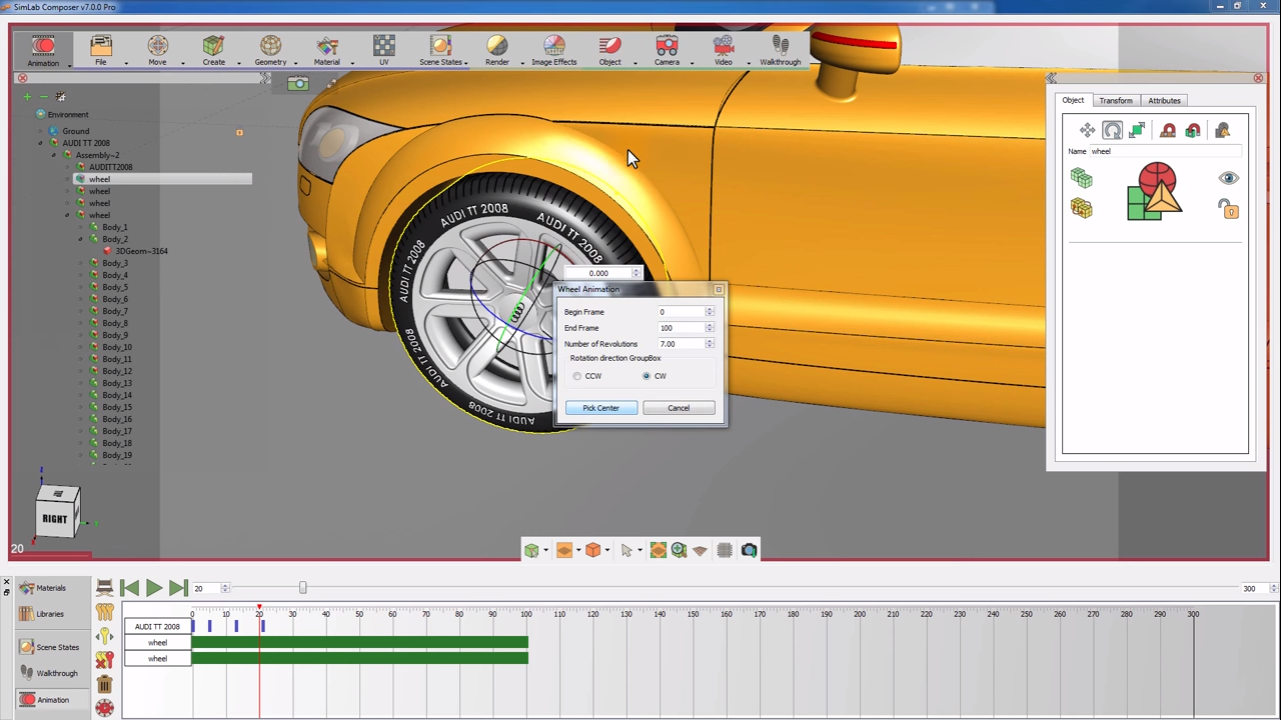Switch to the Transform tab
This screenshot has width=1281, height=720.
pyautogui.click(x=1116, y=101)
